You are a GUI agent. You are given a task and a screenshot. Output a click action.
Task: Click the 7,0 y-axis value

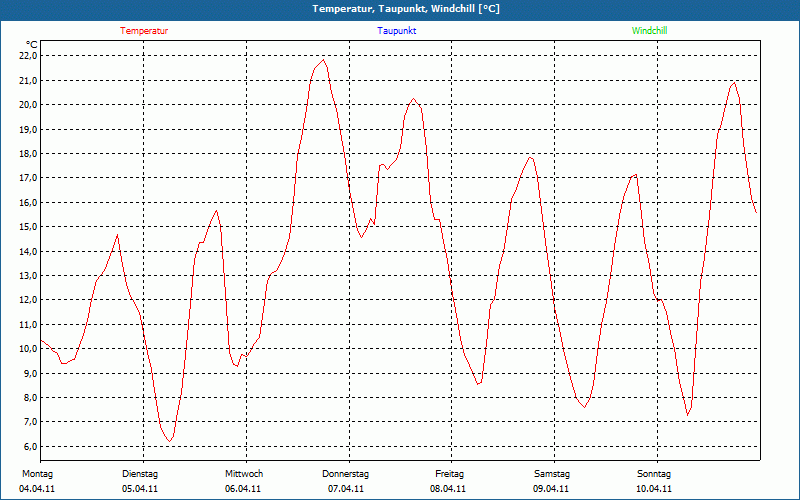(x=30, y=422)
